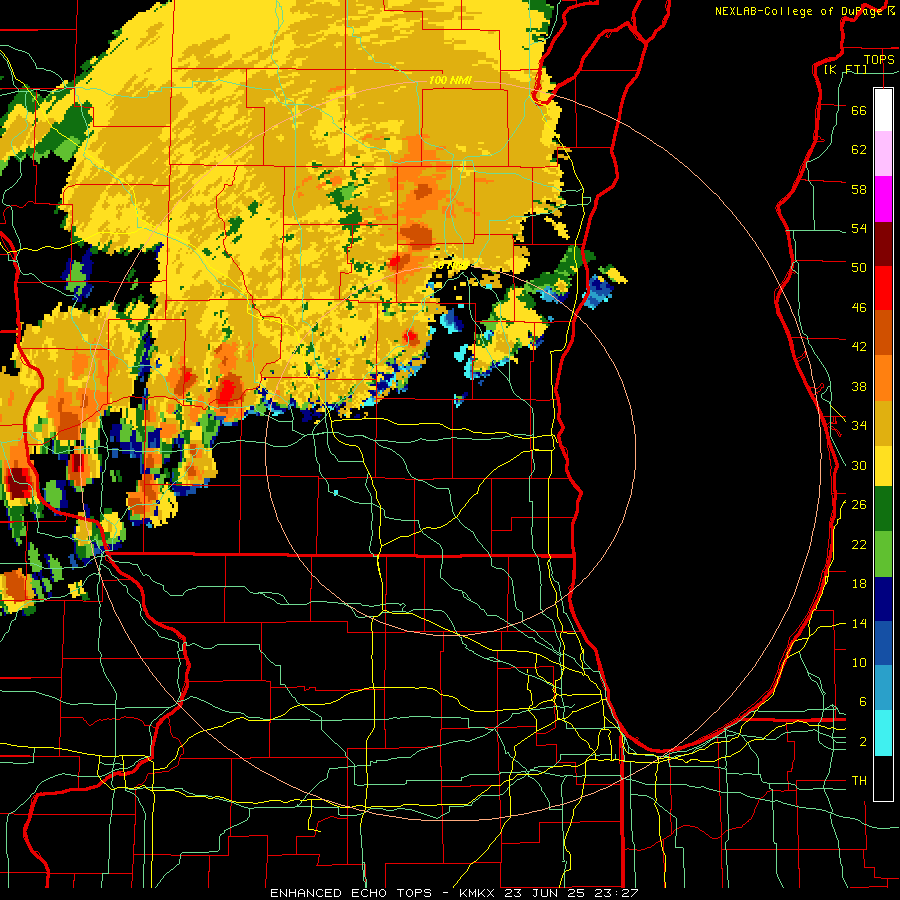Click the 22 label on the legend

pos(859,544)
